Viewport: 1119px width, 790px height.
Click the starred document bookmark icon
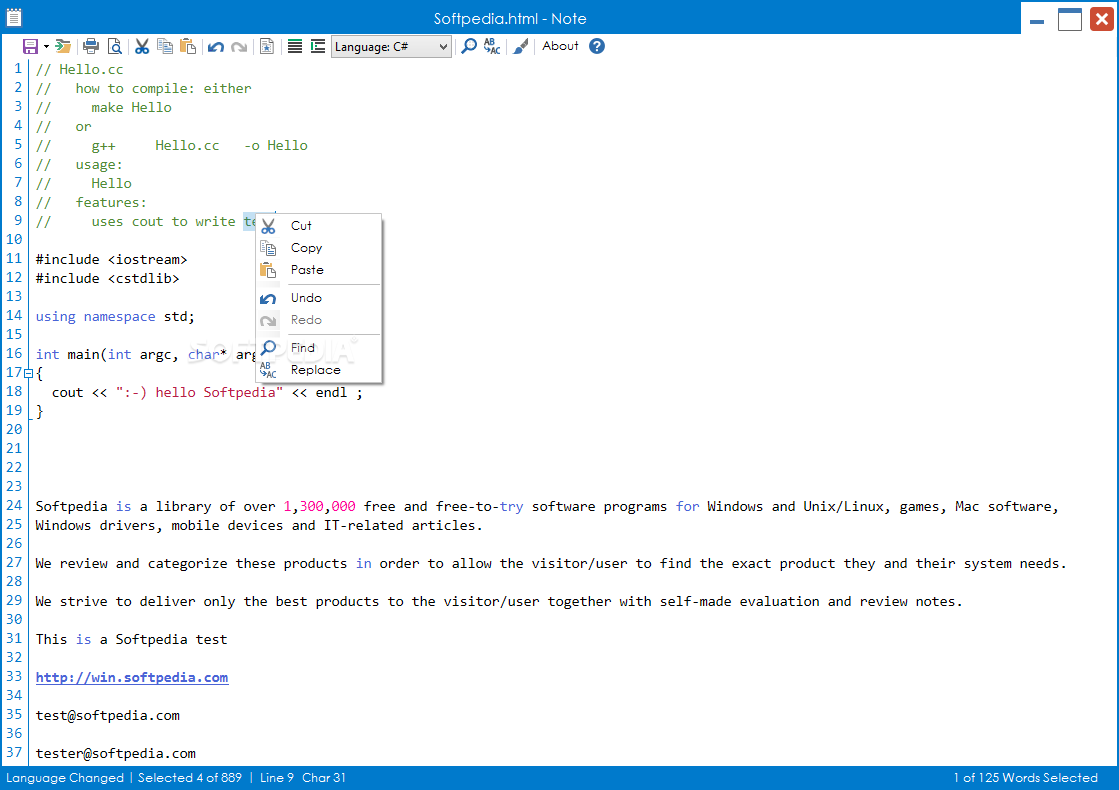pos(267,46)
